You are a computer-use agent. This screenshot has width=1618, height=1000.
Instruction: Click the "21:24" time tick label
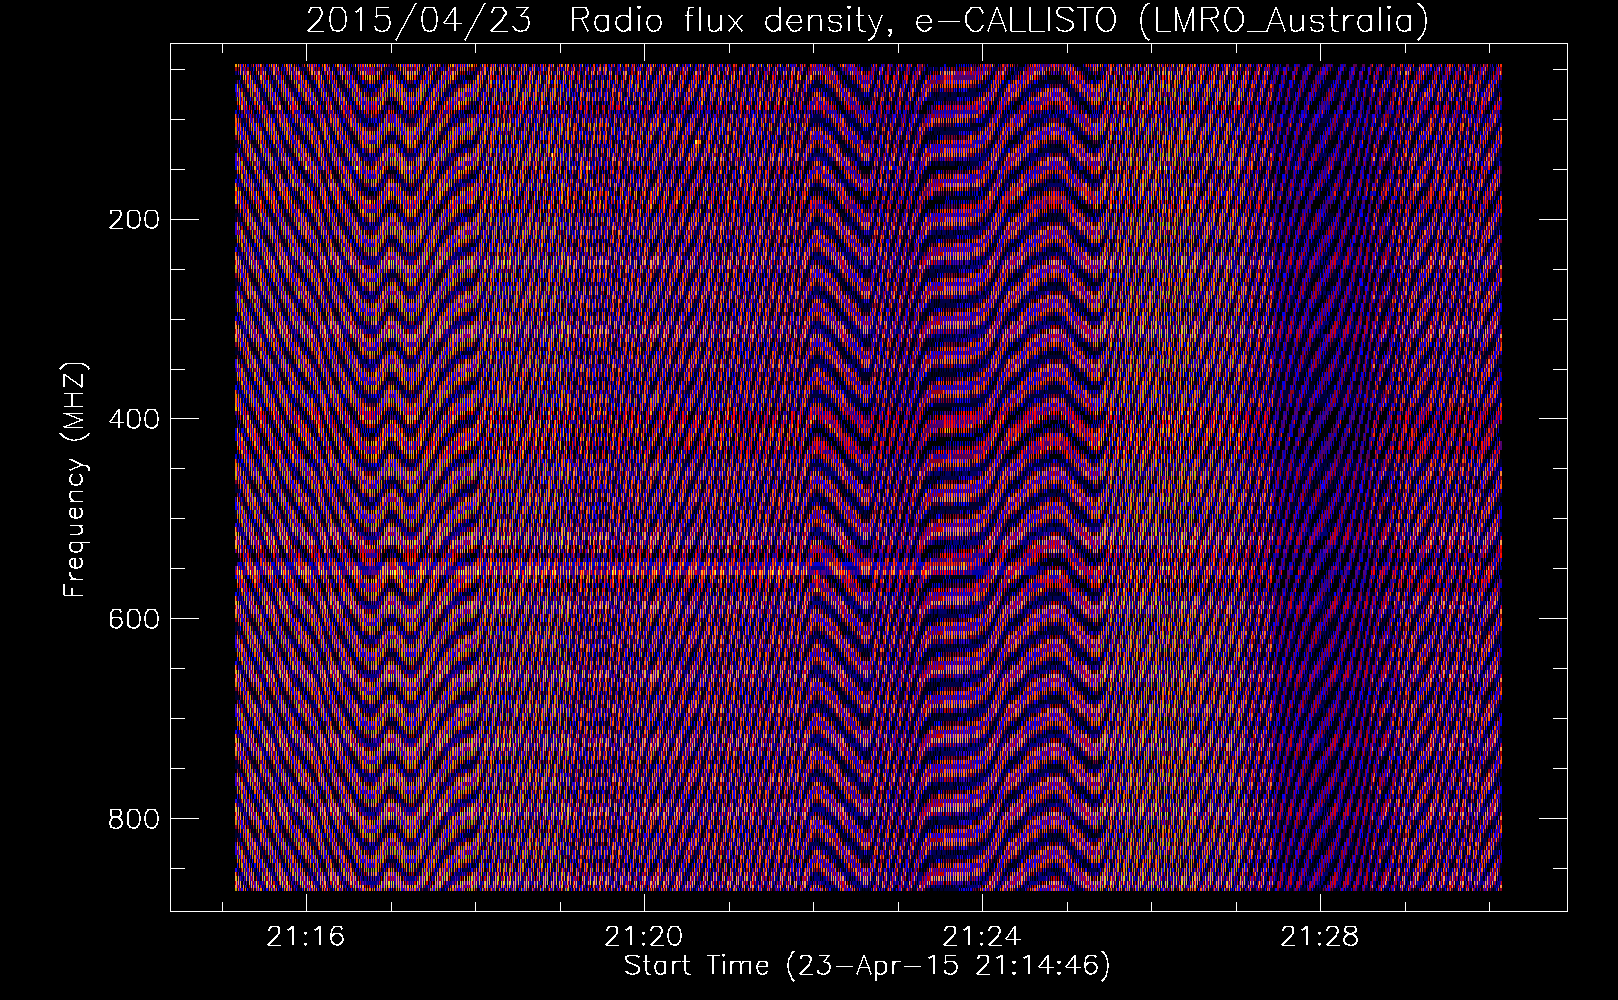[x=982, y=936]
